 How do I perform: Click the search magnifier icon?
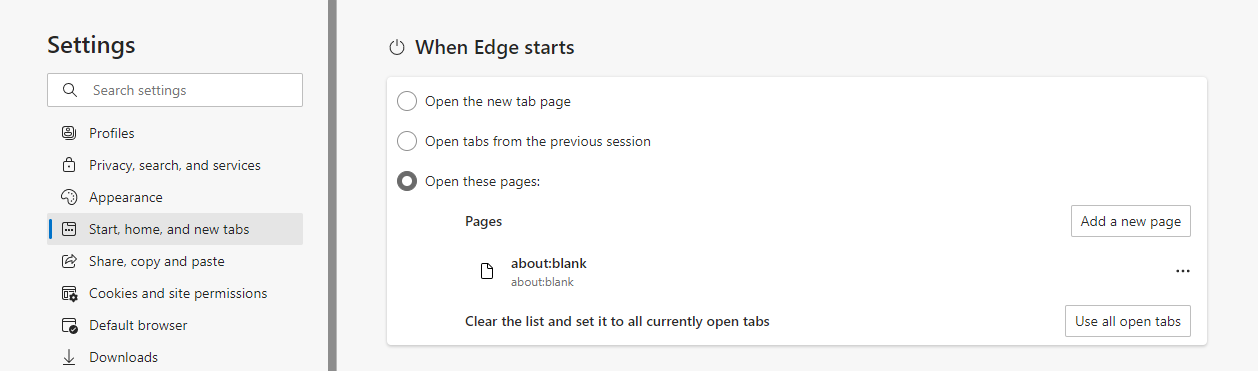69,90
